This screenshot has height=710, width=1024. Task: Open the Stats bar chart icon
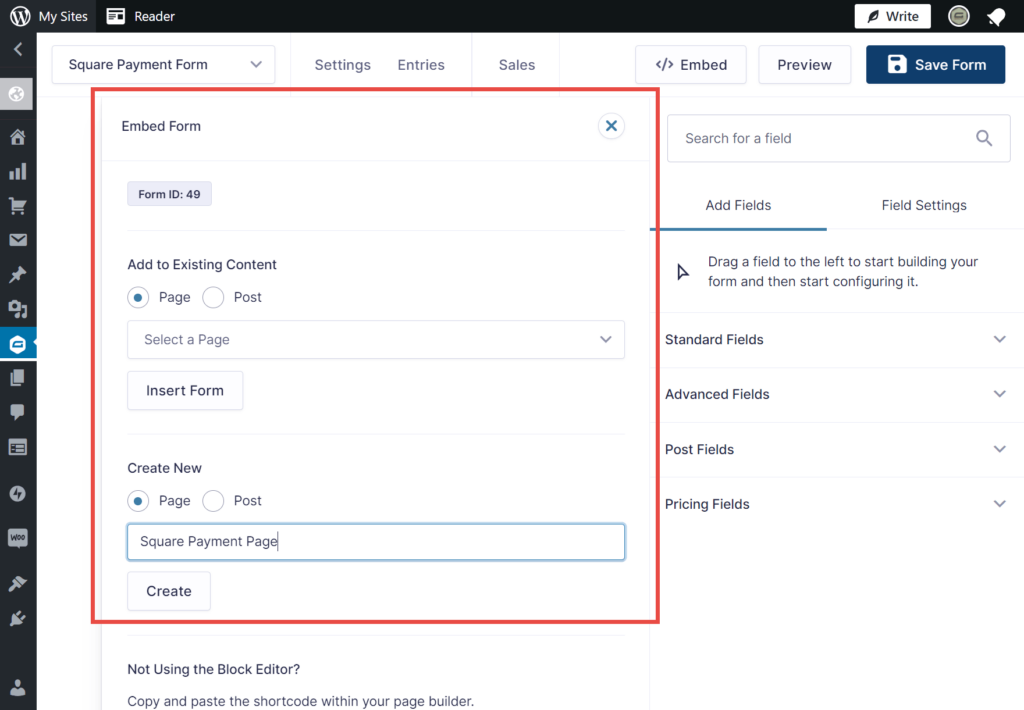click(17, 171)
